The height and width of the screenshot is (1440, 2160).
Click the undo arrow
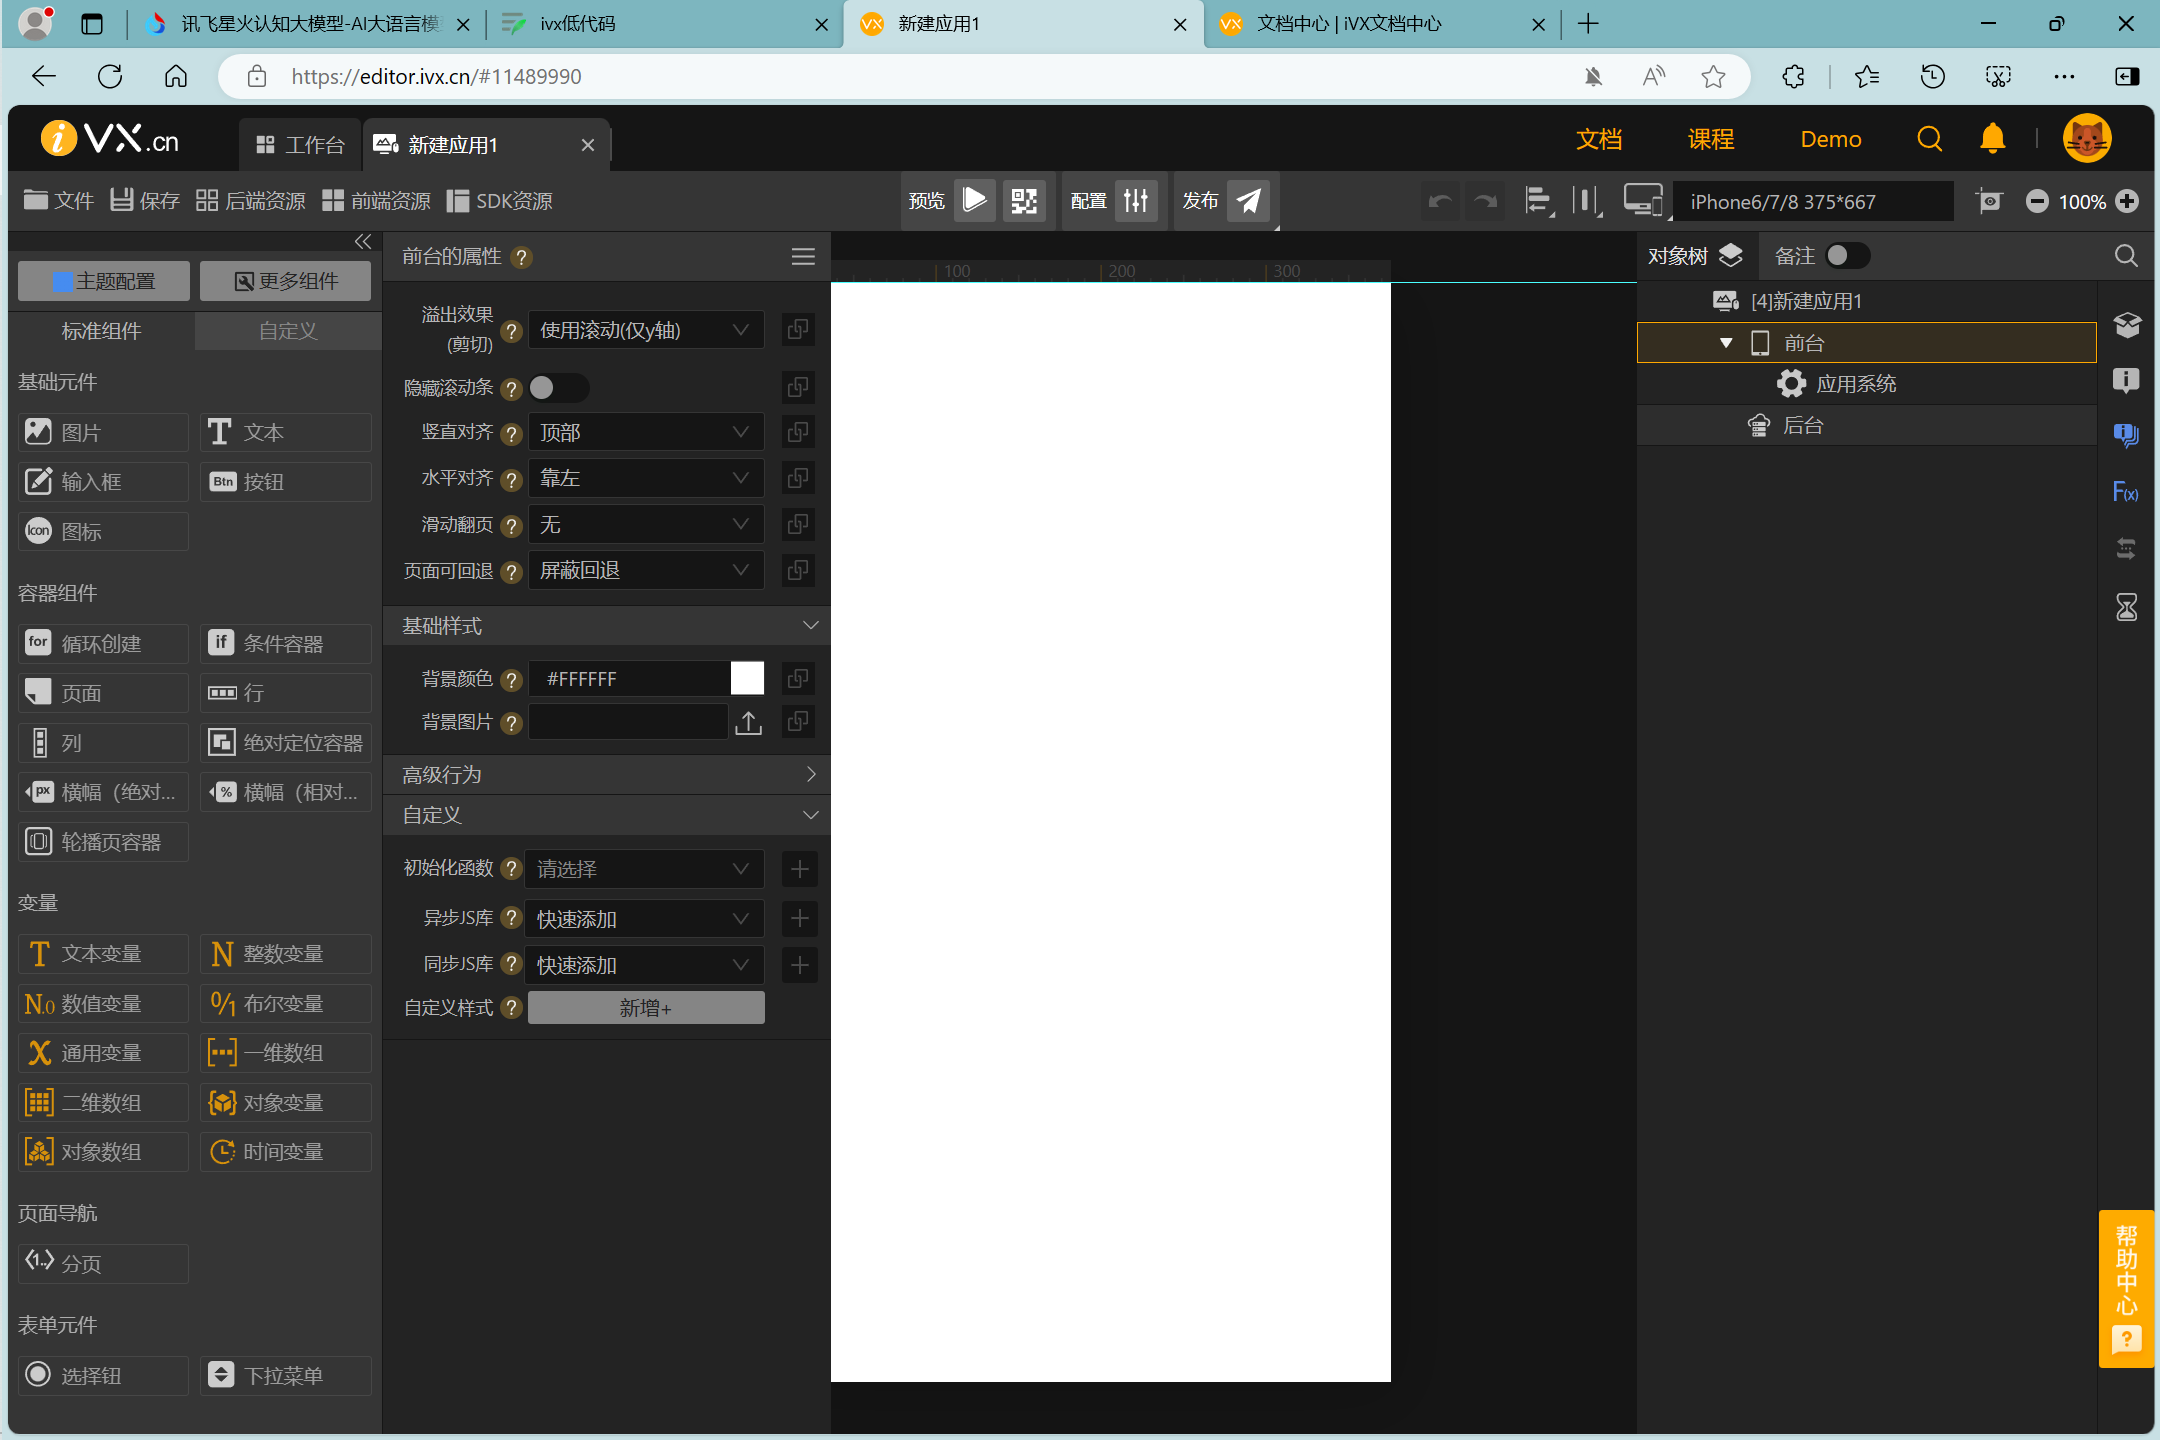click(x=1440, y=201)
